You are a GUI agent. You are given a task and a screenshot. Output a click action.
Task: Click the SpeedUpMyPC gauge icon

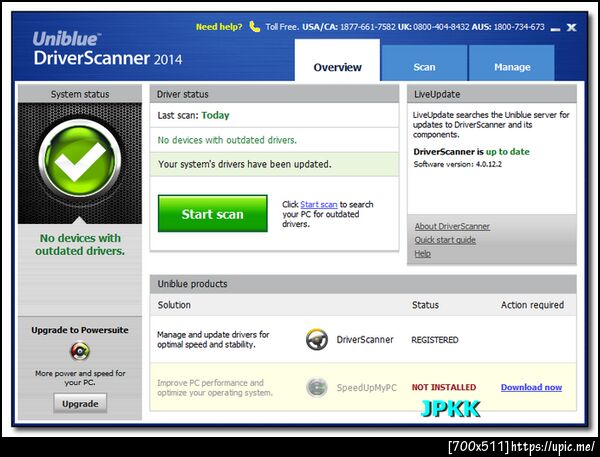pos(317,387)
